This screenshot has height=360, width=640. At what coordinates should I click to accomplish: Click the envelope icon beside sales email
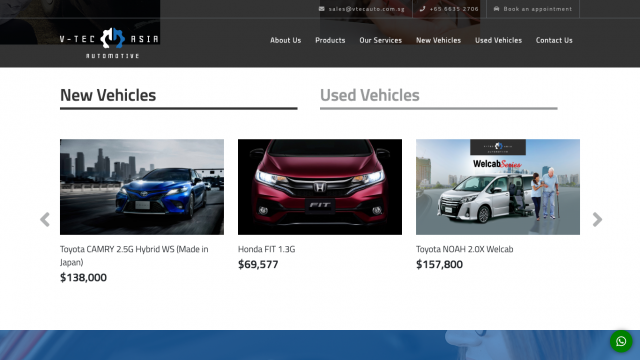(x=322, y=9)
